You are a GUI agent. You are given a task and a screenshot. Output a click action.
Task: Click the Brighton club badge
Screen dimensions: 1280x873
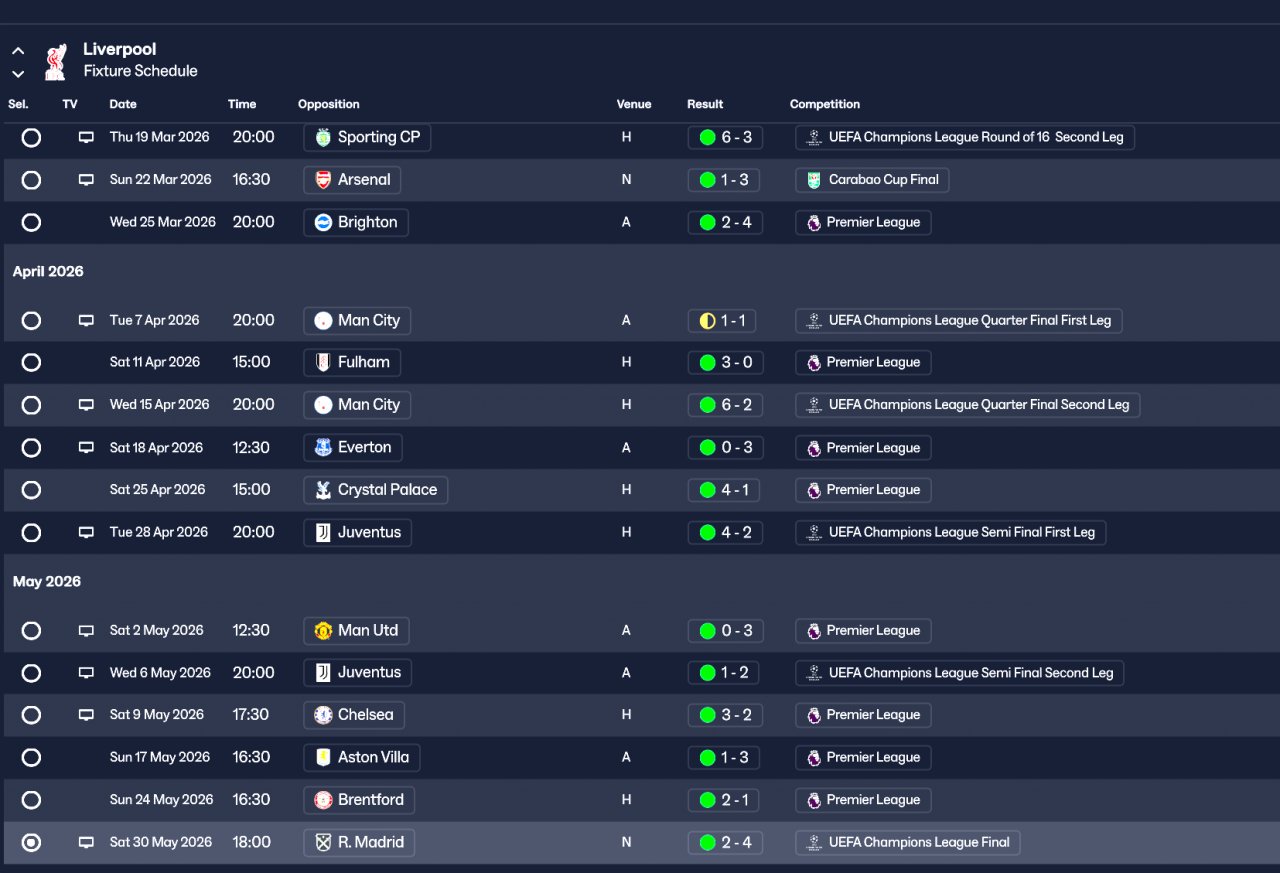[x=323, y=222]
